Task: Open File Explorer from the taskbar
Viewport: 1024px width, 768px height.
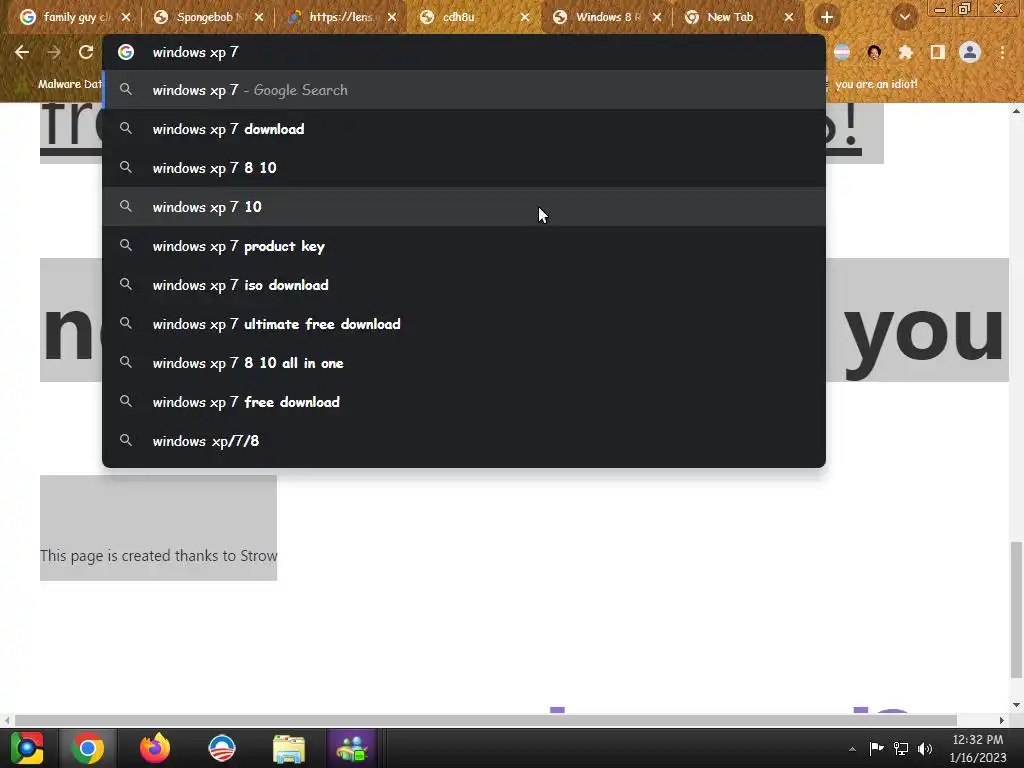Action: pos(289,748)
